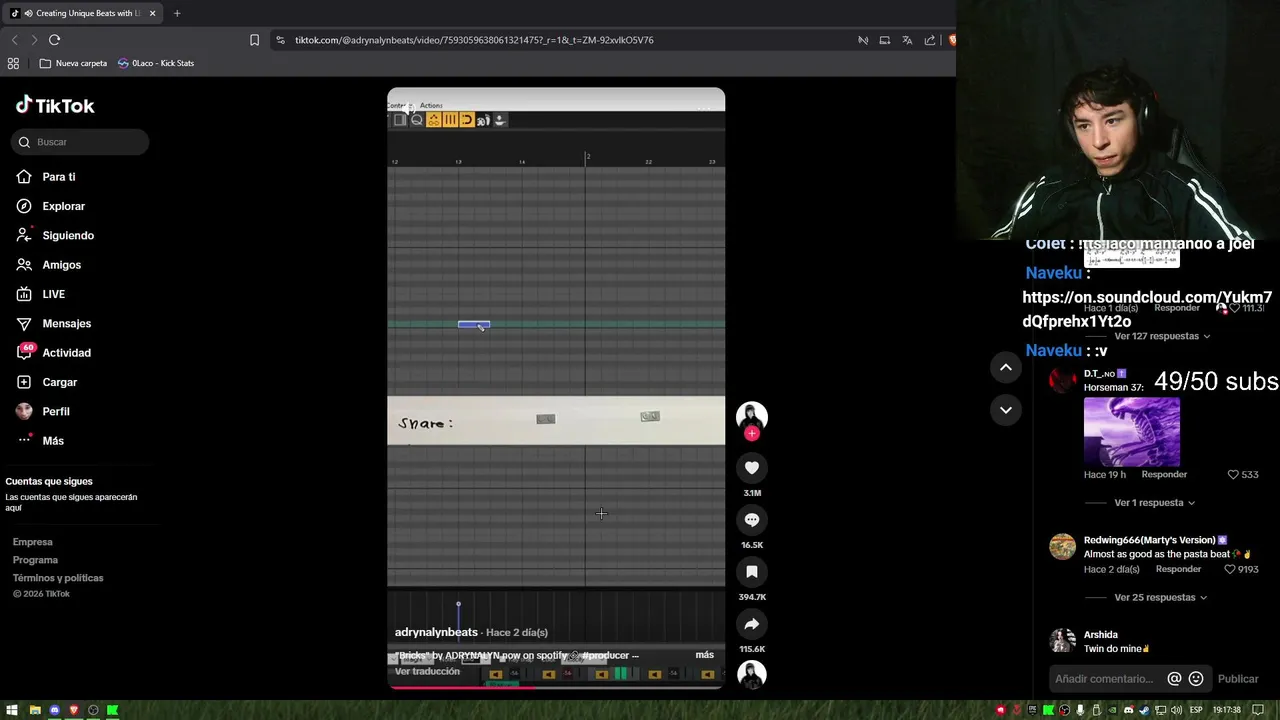Go back in browser history
Screen dimensions: 1280x720
pyautogui.click(x=14, y=40)
